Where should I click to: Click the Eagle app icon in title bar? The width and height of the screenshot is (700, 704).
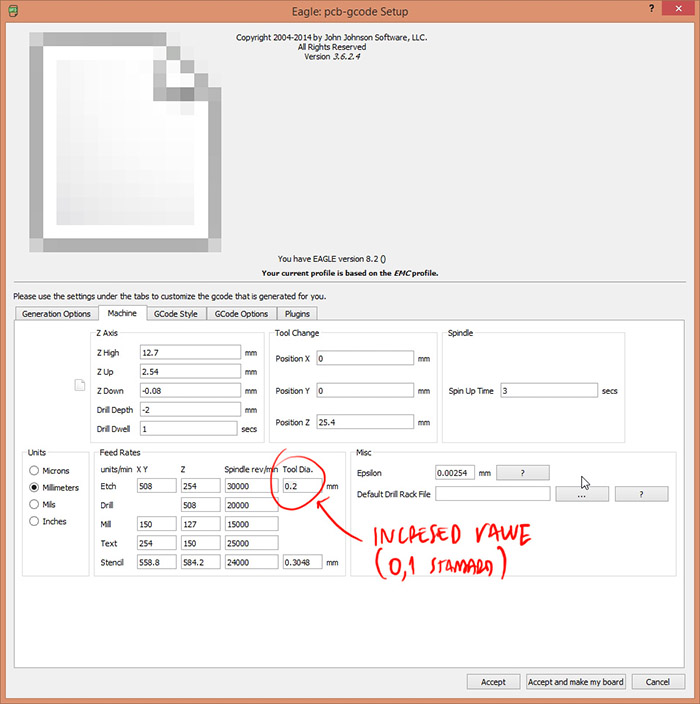(13, 10)
